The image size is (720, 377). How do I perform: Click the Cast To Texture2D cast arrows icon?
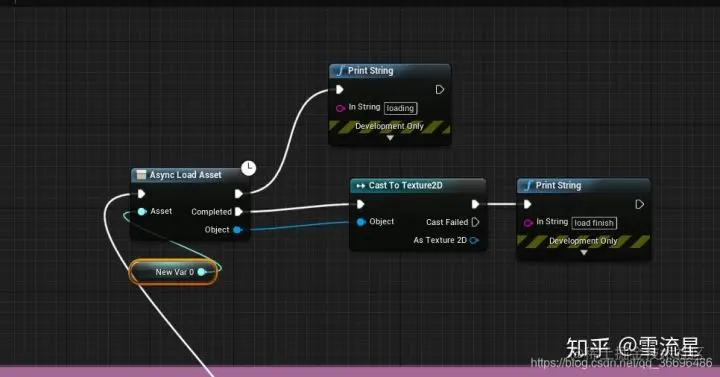pyautogui.click(x=360, y=186)
